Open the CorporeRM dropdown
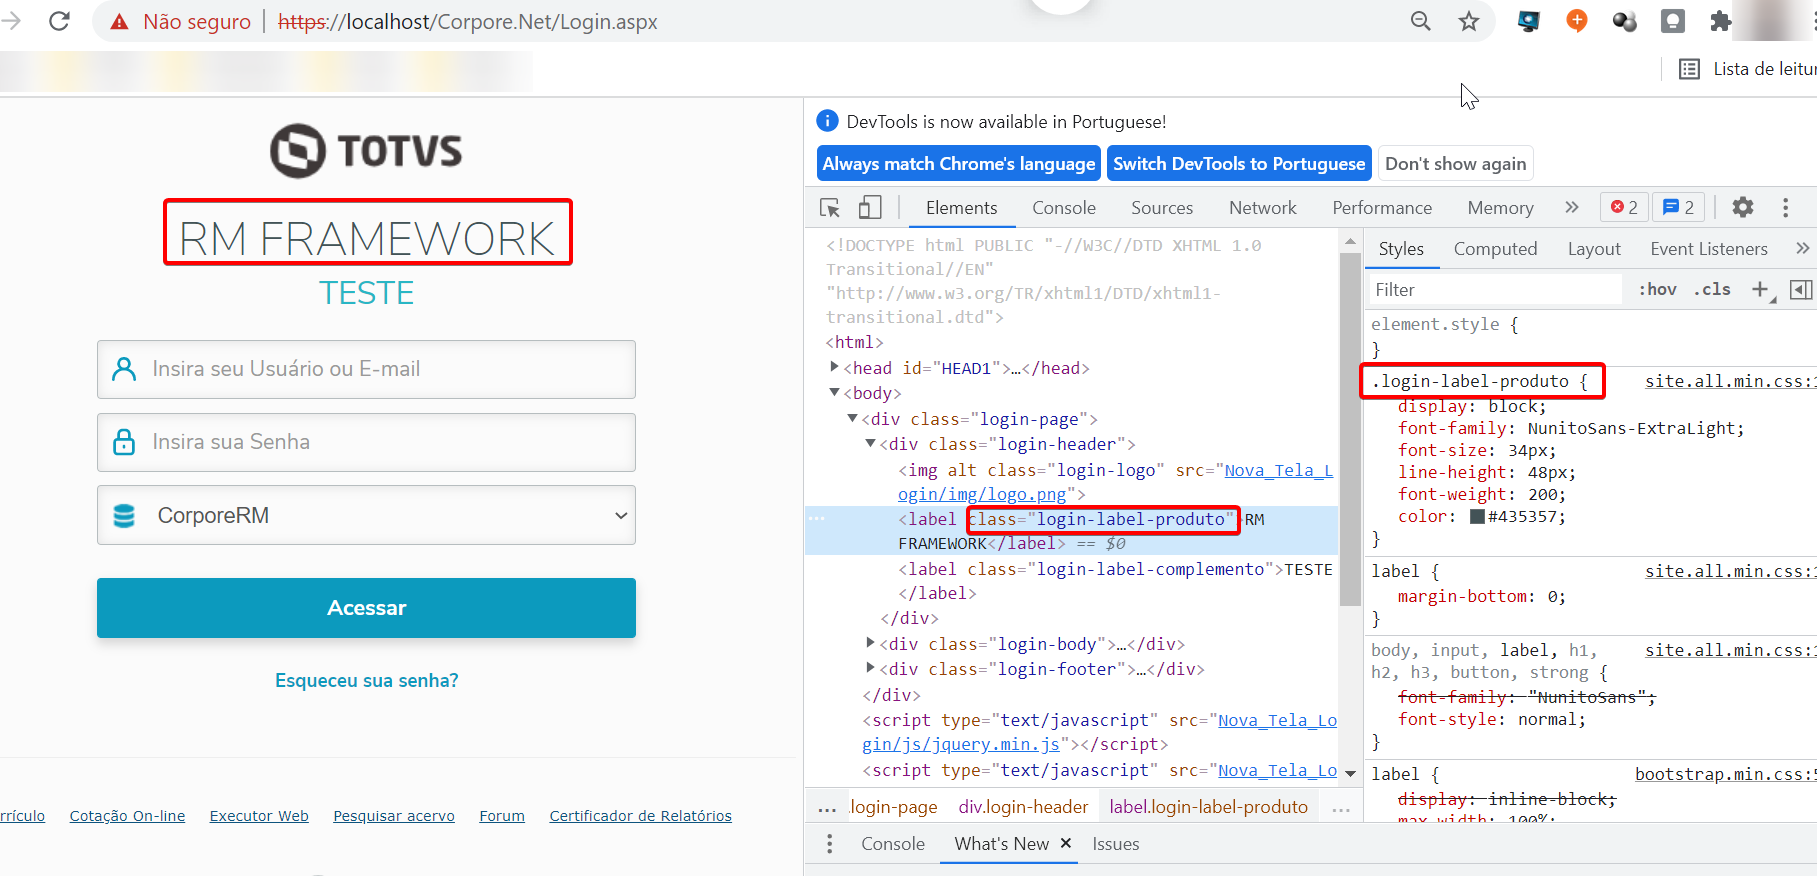This screenshot has width=1817, height=876. point(366,515)
